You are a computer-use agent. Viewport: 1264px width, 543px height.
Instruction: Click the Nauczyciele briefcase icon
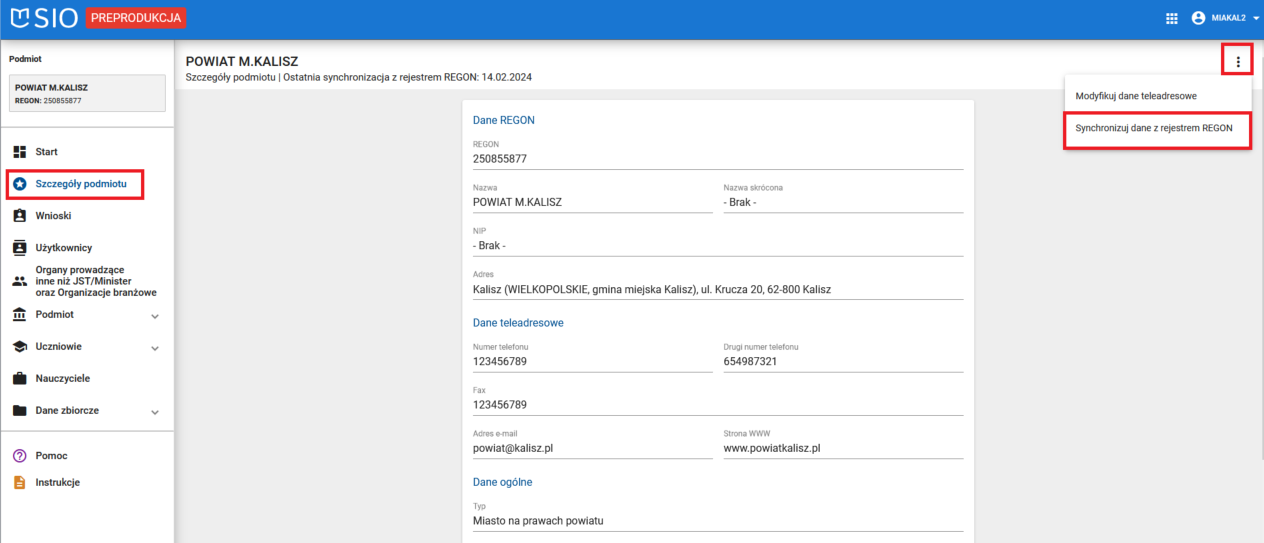coord(19,379)
